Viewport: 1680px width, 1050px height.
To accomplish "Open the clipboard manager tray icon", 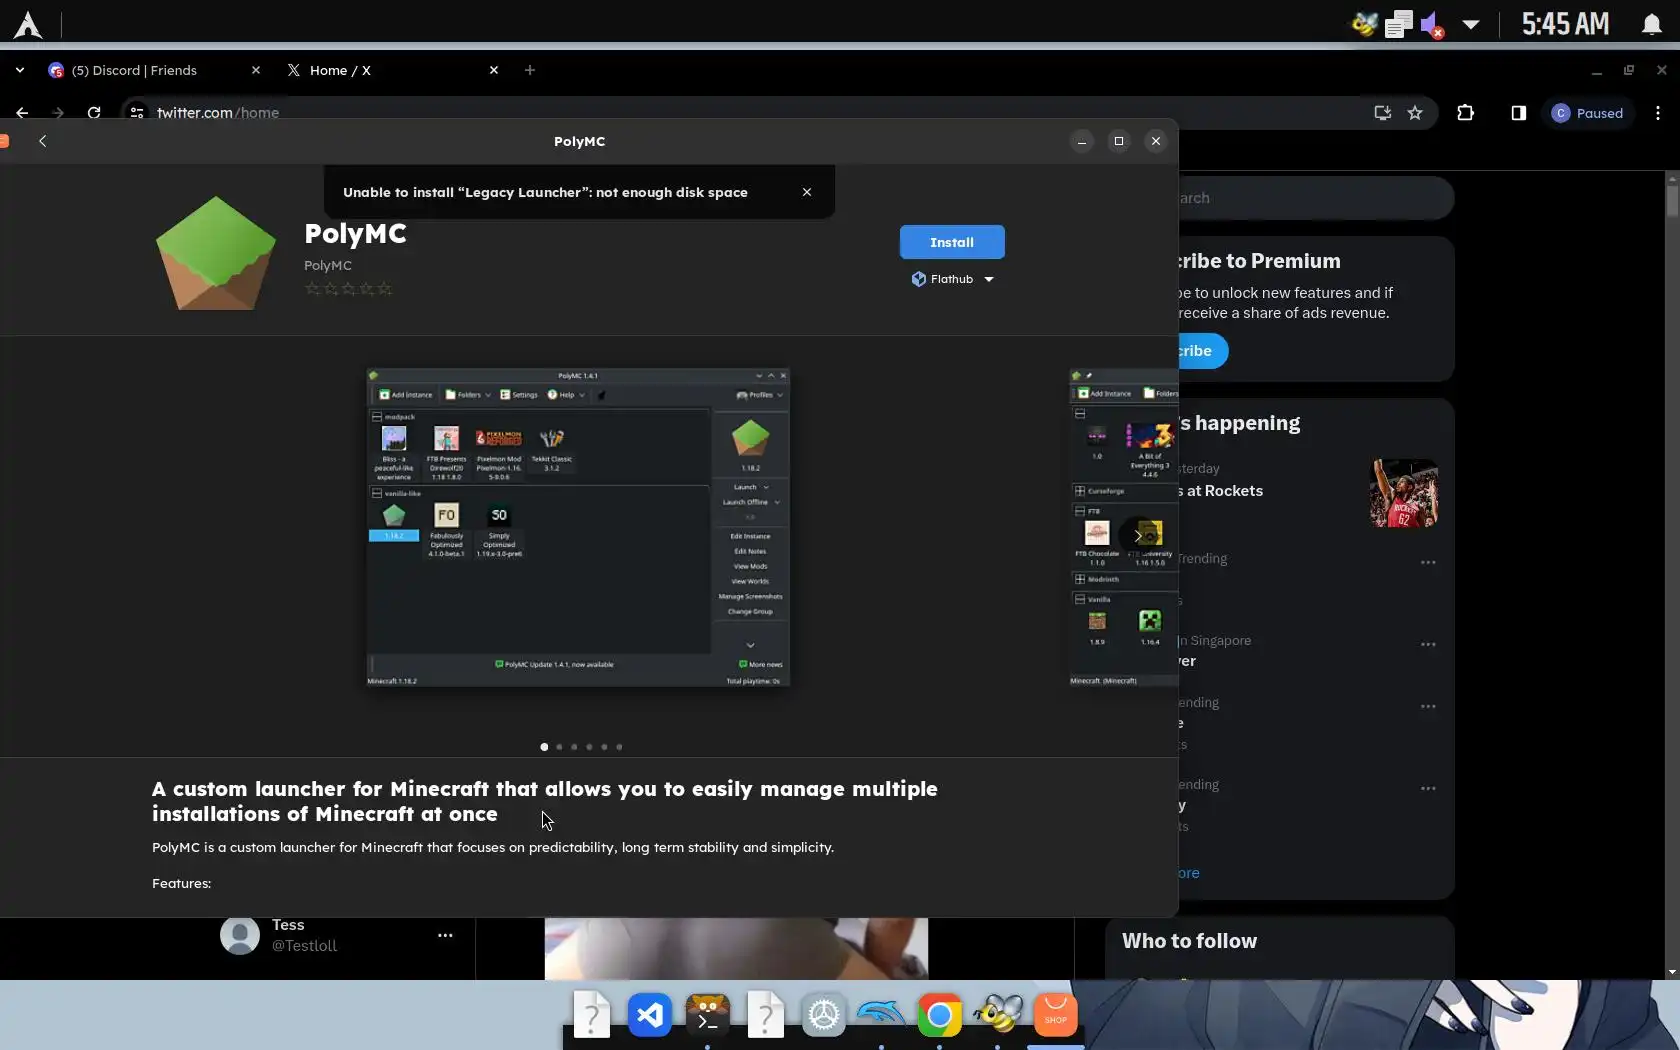I will coord(1399,24).
